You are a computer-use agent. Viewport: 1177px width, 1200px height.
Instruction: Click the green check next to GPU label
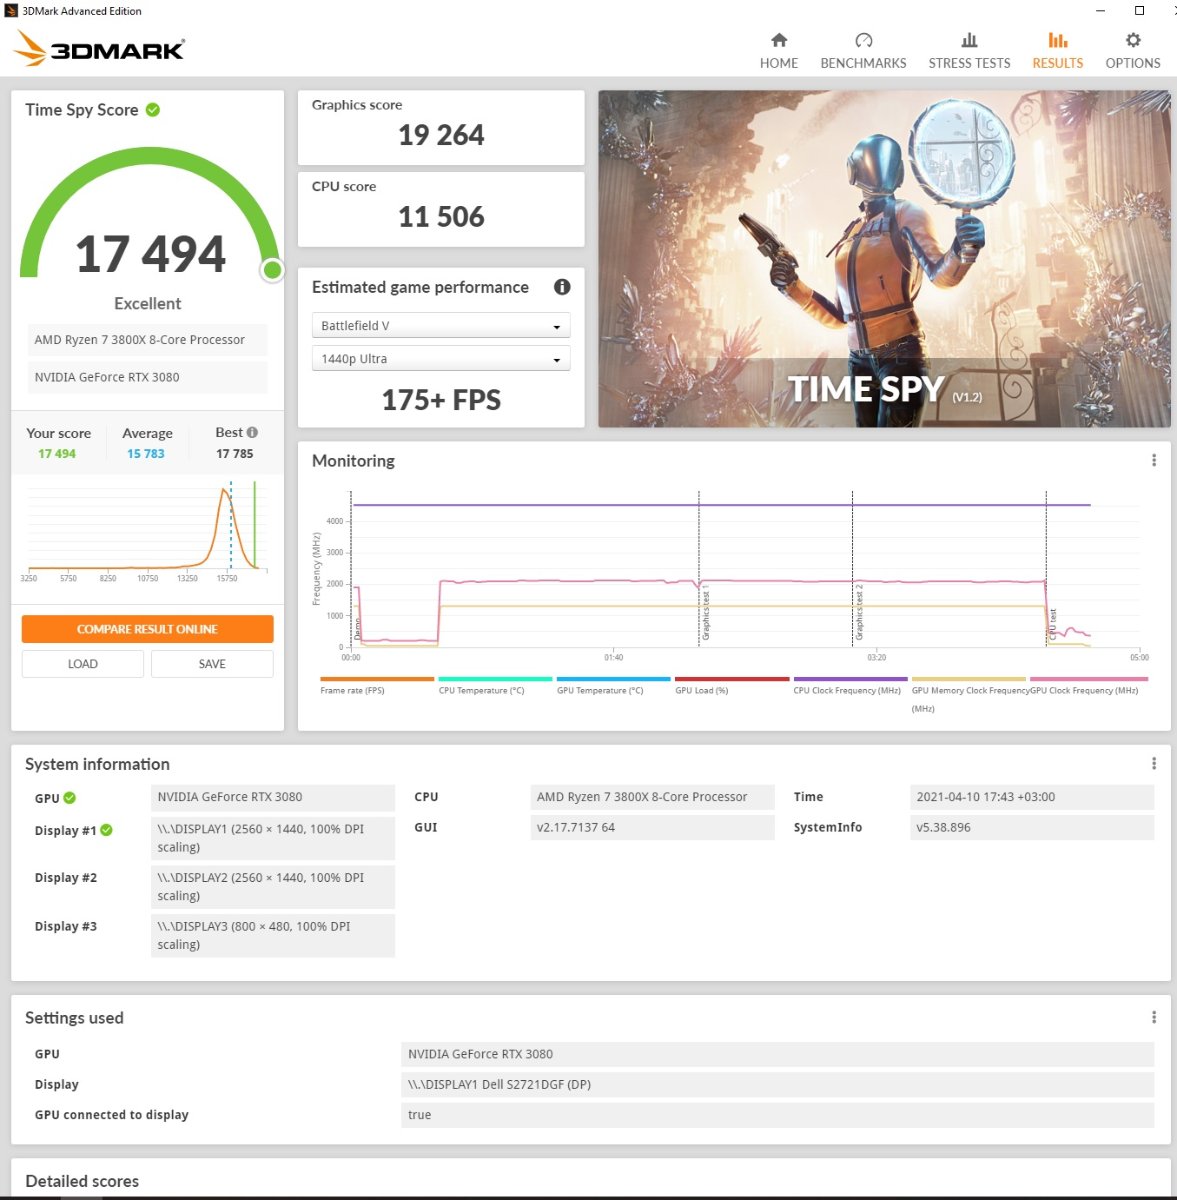(x=70, y=798)
